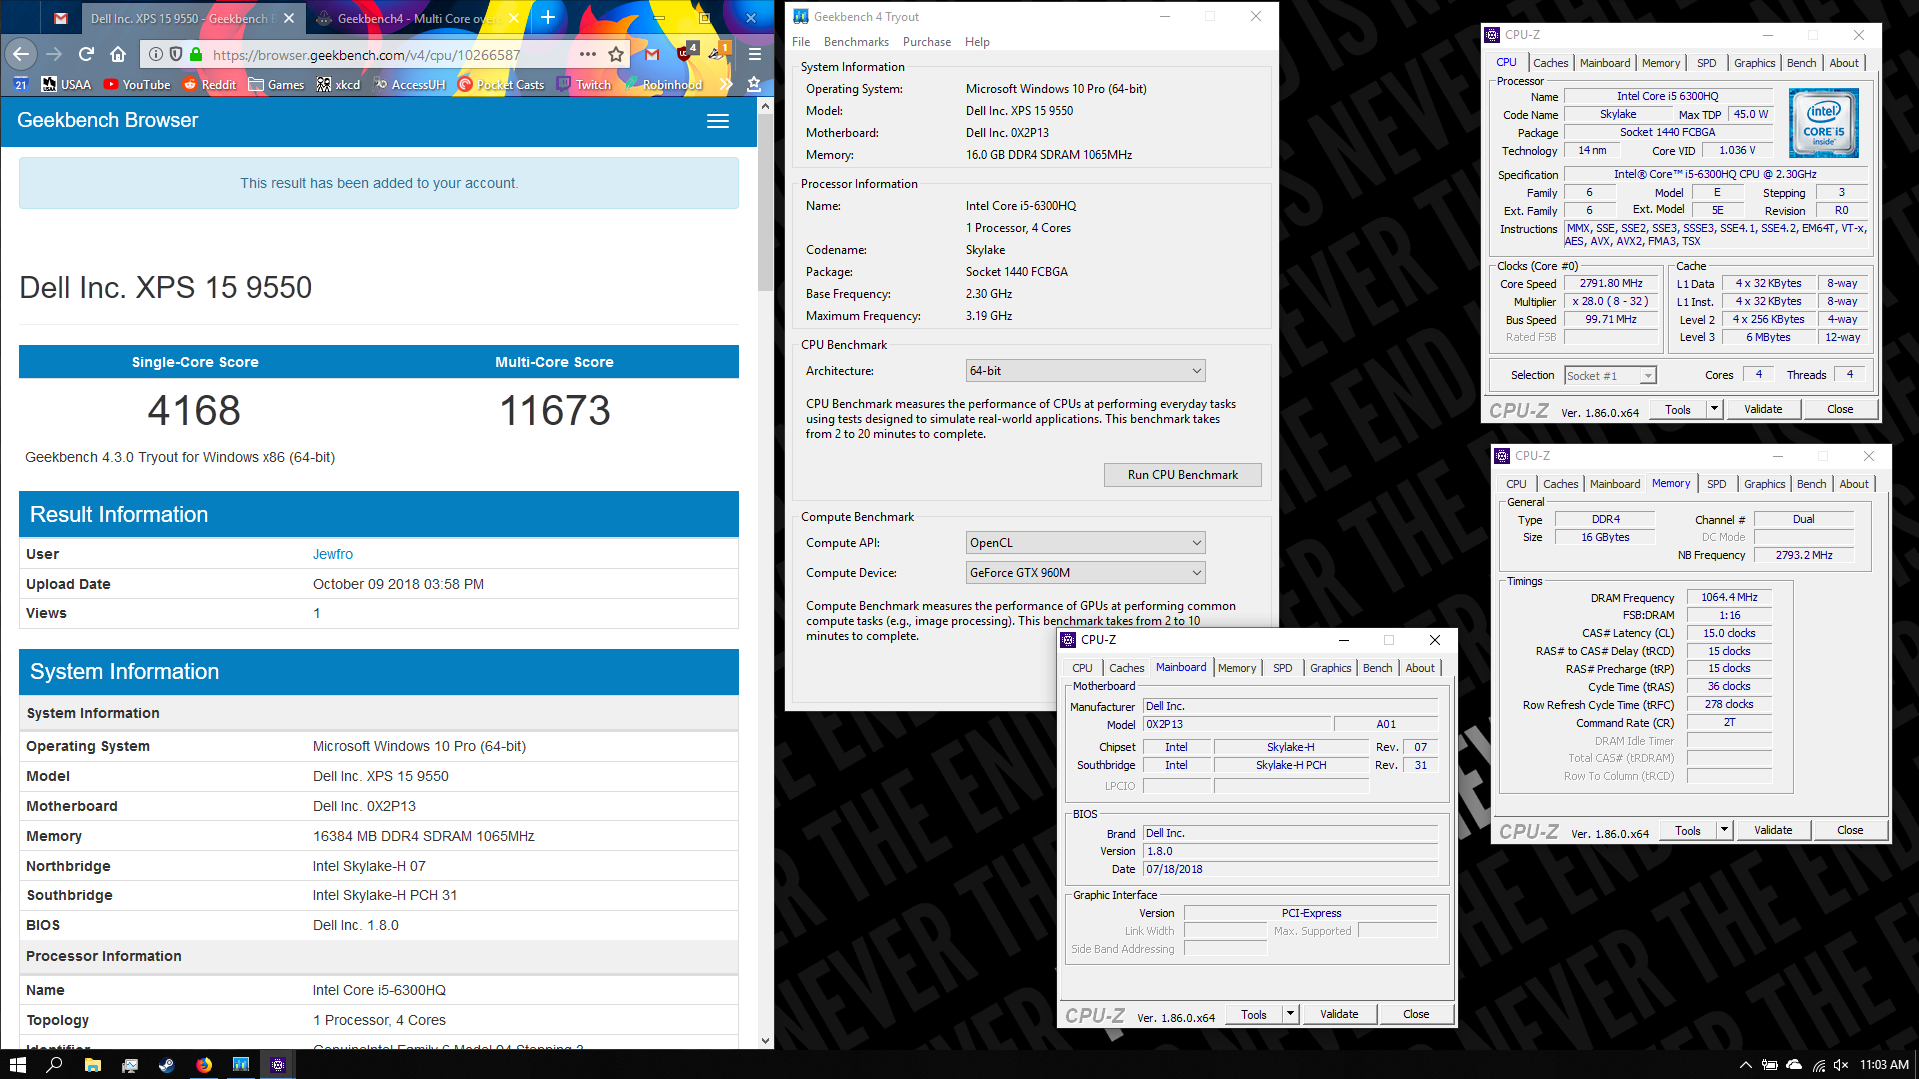Open tracking protection shield icon

(x=176, y=54)
